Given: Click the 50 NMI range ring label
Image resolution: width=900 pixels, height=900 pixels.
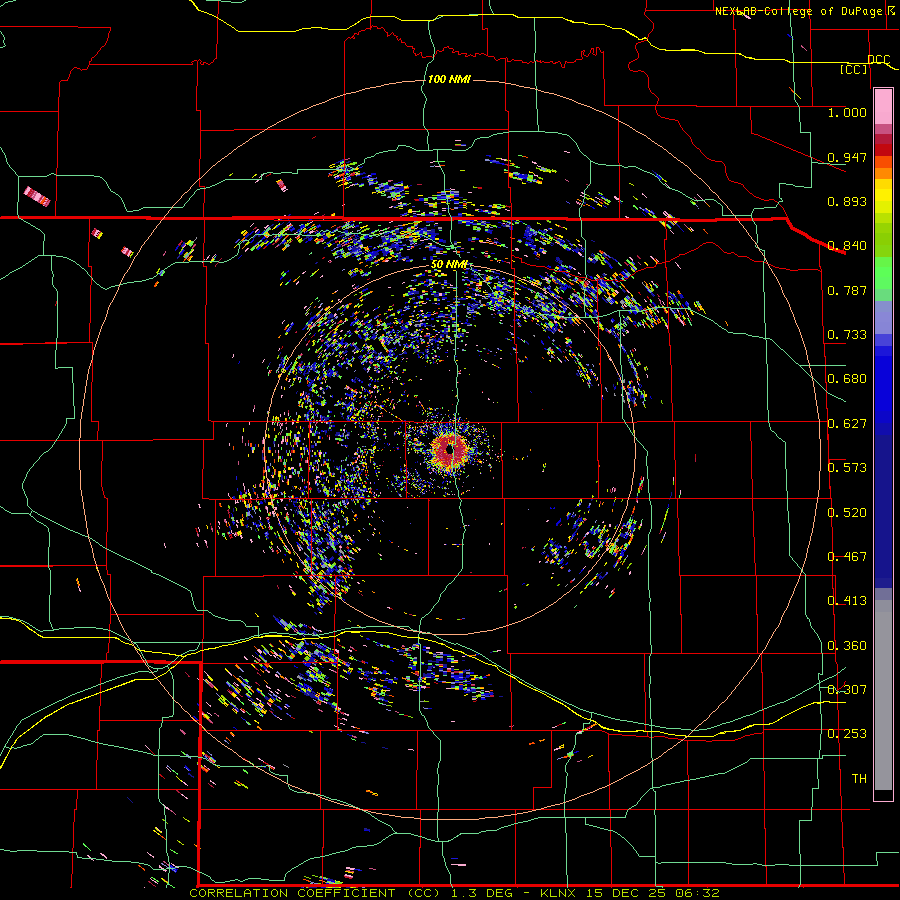Looking at the screenshot, I should pyautogui.click(x=449, y=265).
